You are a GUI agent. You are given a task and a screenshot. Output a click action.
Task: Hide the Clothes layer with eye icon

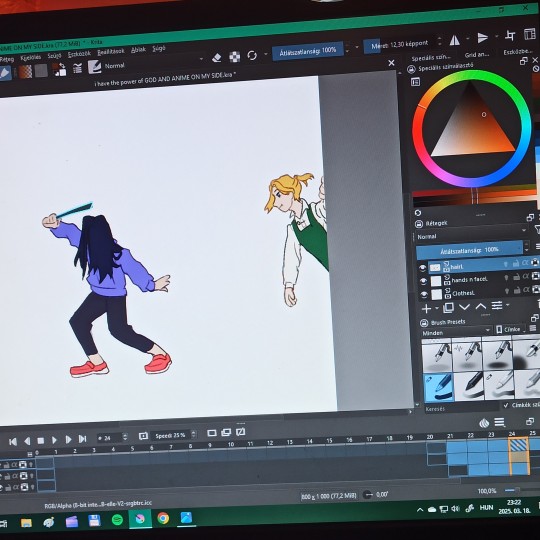click(424, 295)
